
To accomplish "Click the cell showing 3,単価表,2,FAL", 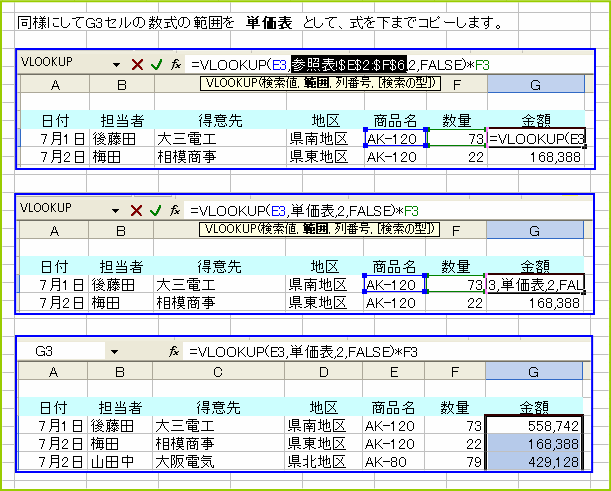I will (x=535, y=284).
